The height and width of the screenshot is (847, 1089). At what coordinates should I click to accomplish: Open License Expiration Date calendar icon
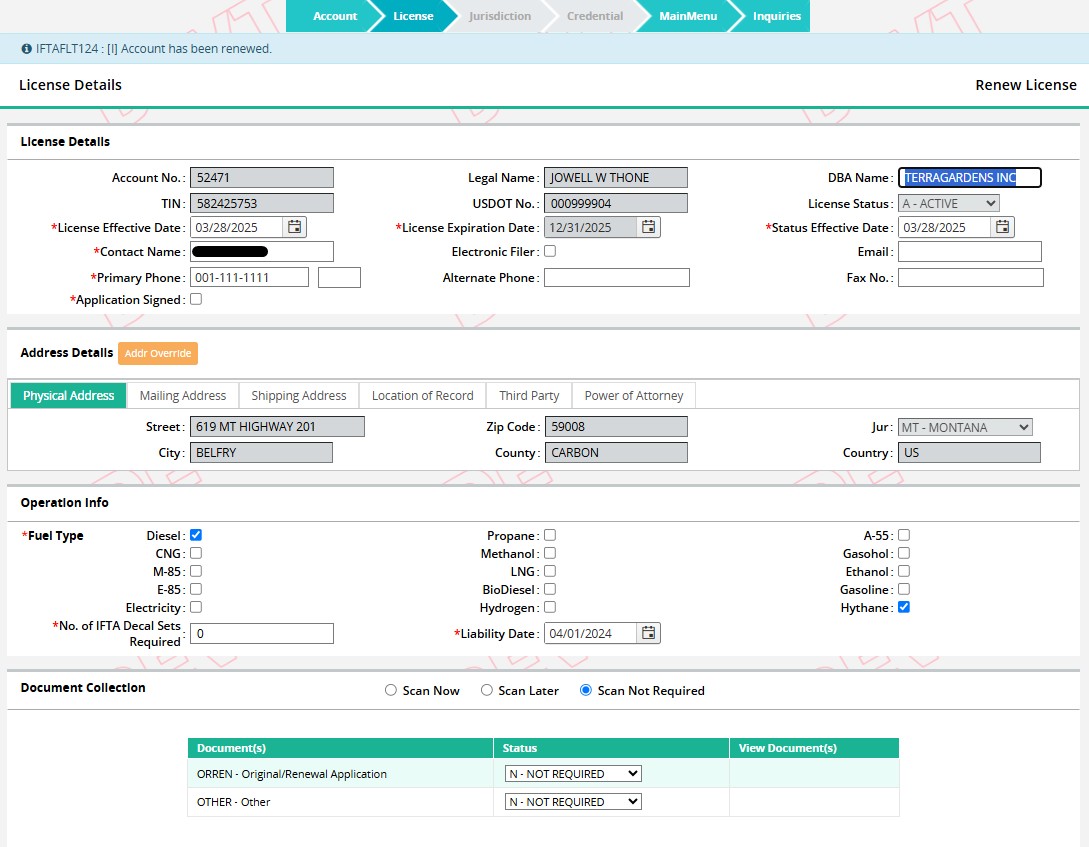tap(649, 228)
